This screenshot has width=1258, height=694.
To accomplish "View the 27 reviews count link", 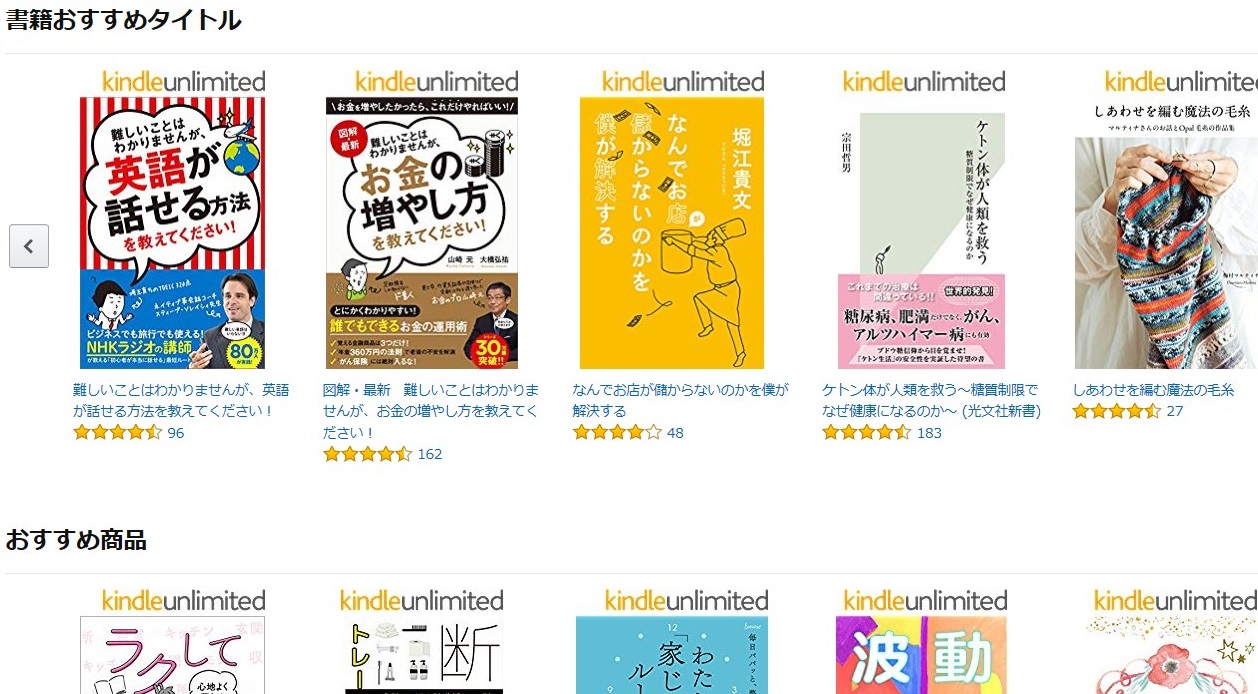I will point(1175,411).
